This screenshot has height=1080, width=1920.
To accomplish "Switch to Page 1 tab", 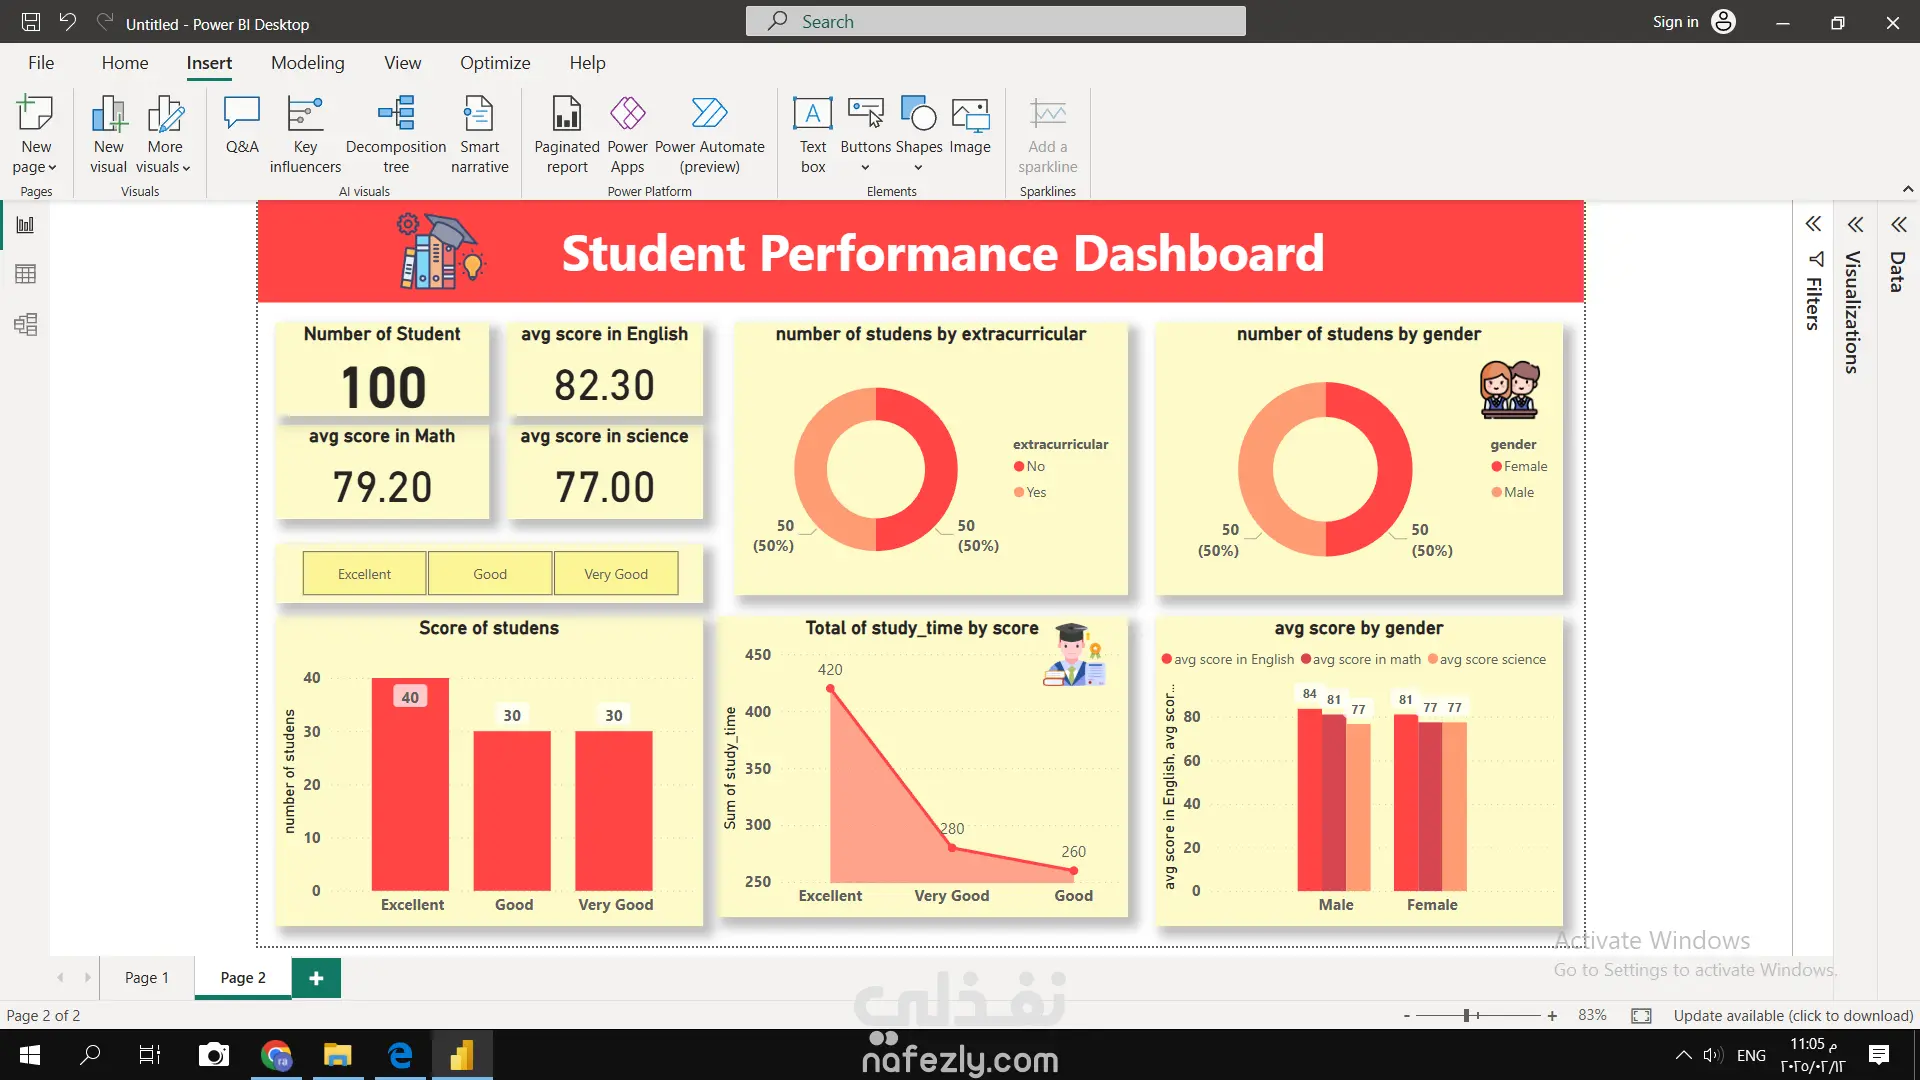I will [x=147, y=978].
